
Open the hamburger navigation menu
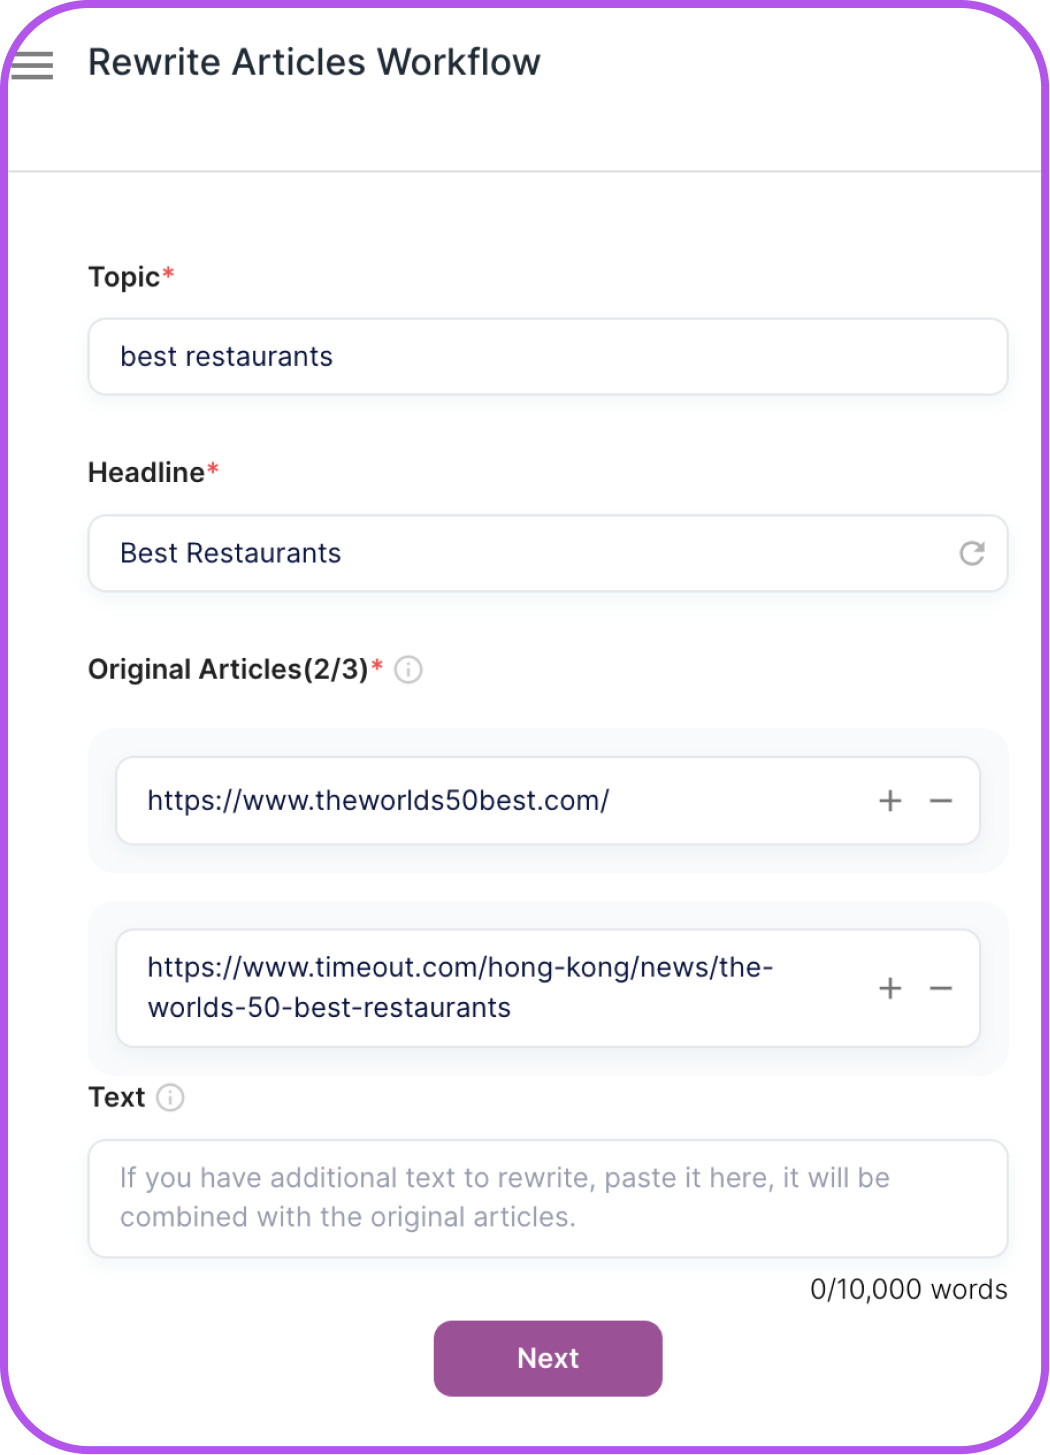click(33, 65)
